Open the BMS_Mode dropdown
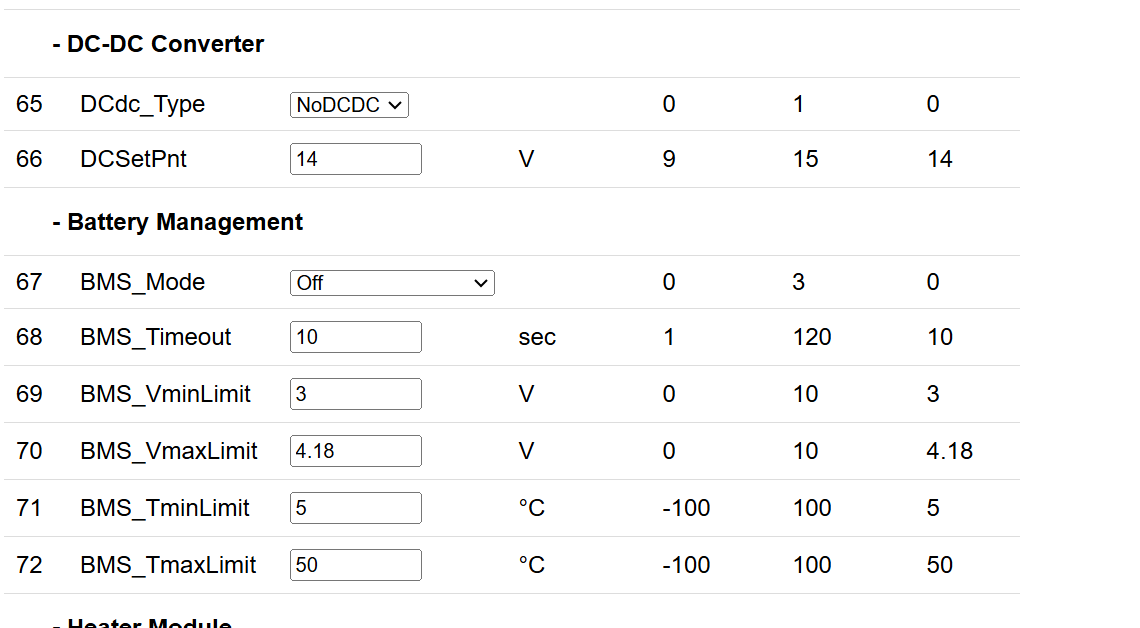1140x628 pixels. (392, 283)
